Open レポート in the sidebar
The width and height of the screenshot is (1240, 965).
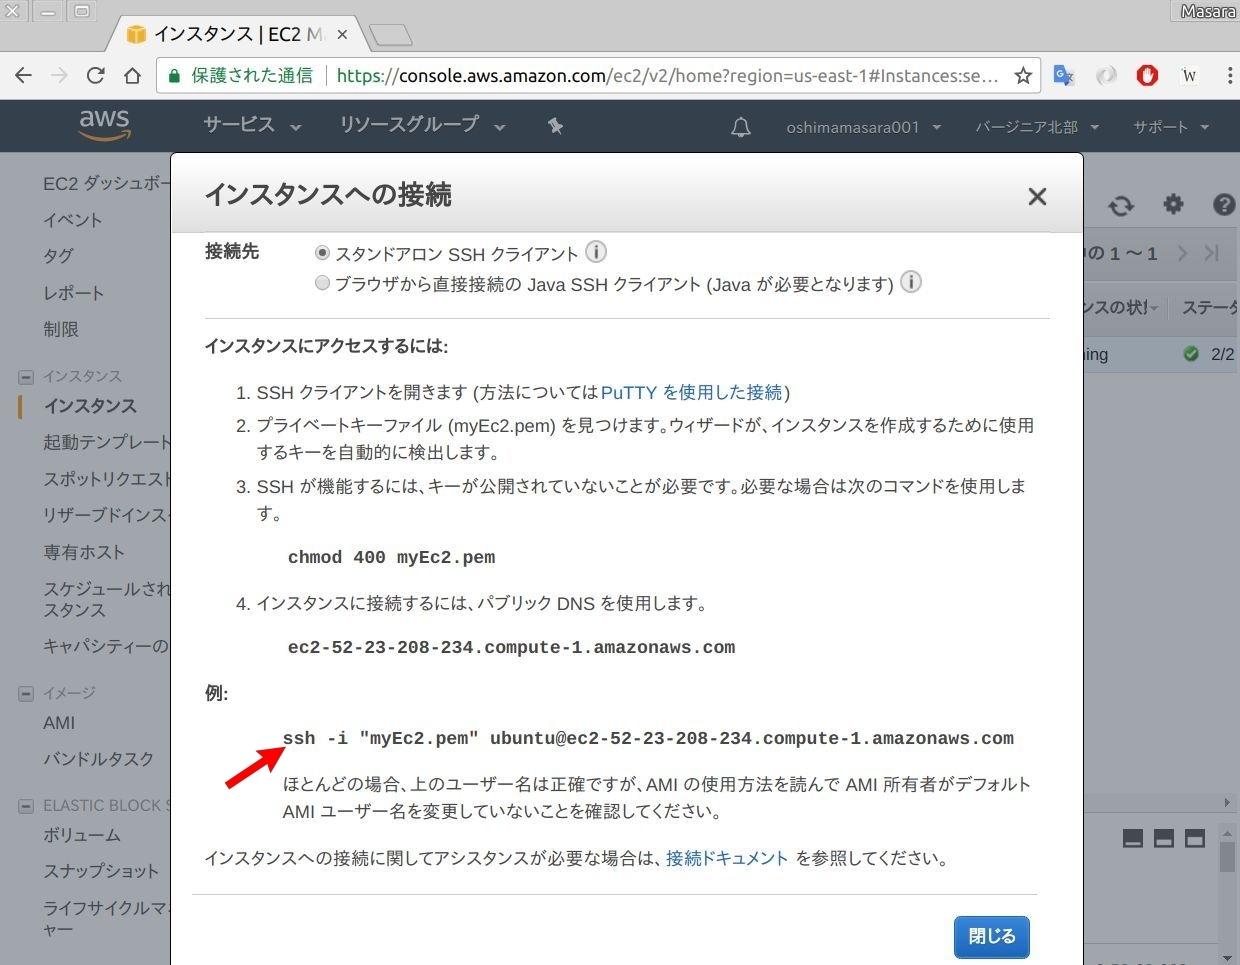pyautogui.click(x=74, y=293)
